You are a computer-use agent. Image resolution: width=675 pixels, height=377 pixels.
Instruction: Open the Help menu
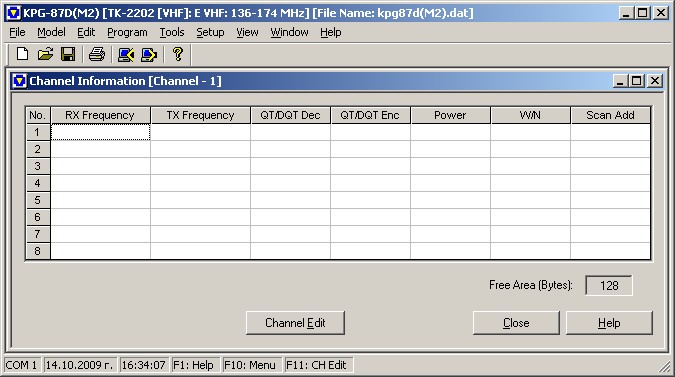click(x=331, y=32)
